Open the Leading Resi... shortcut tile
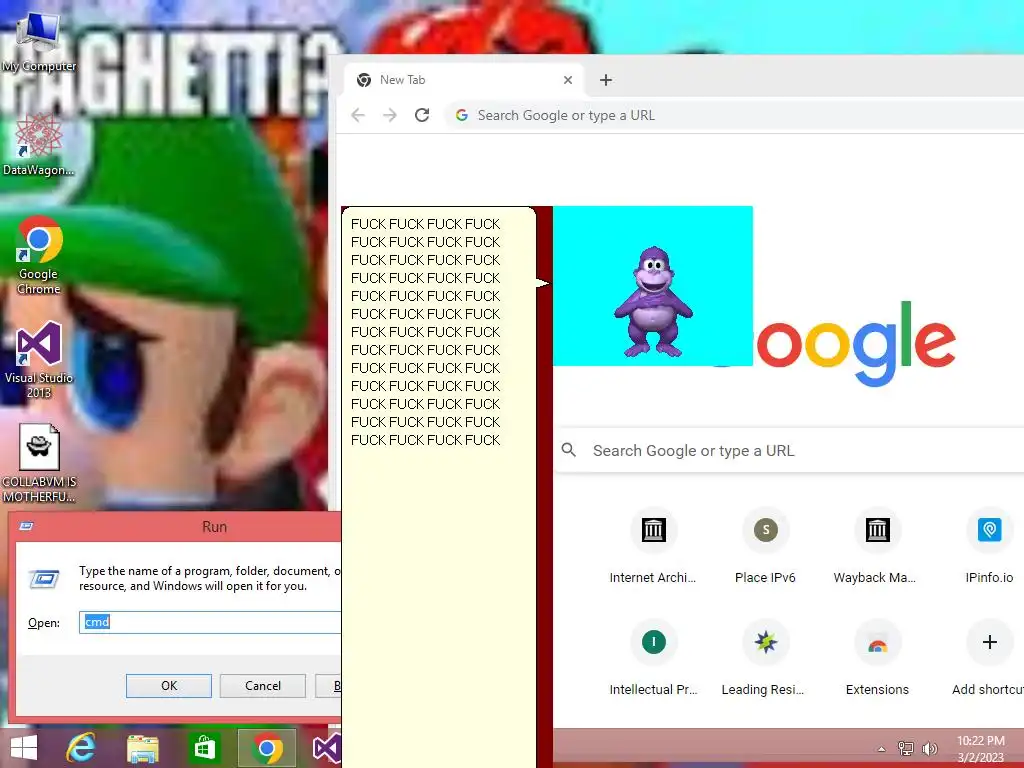 coord(765,658)
